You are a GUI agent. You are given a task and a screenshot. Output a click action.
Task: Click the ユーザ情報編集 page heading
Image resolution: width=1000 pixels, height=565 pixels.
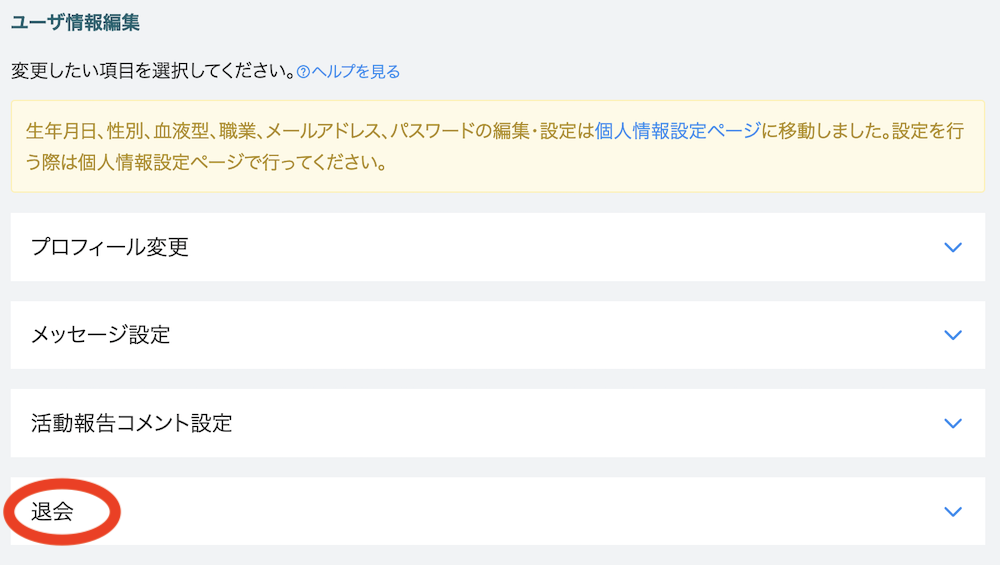click(76, 20)
